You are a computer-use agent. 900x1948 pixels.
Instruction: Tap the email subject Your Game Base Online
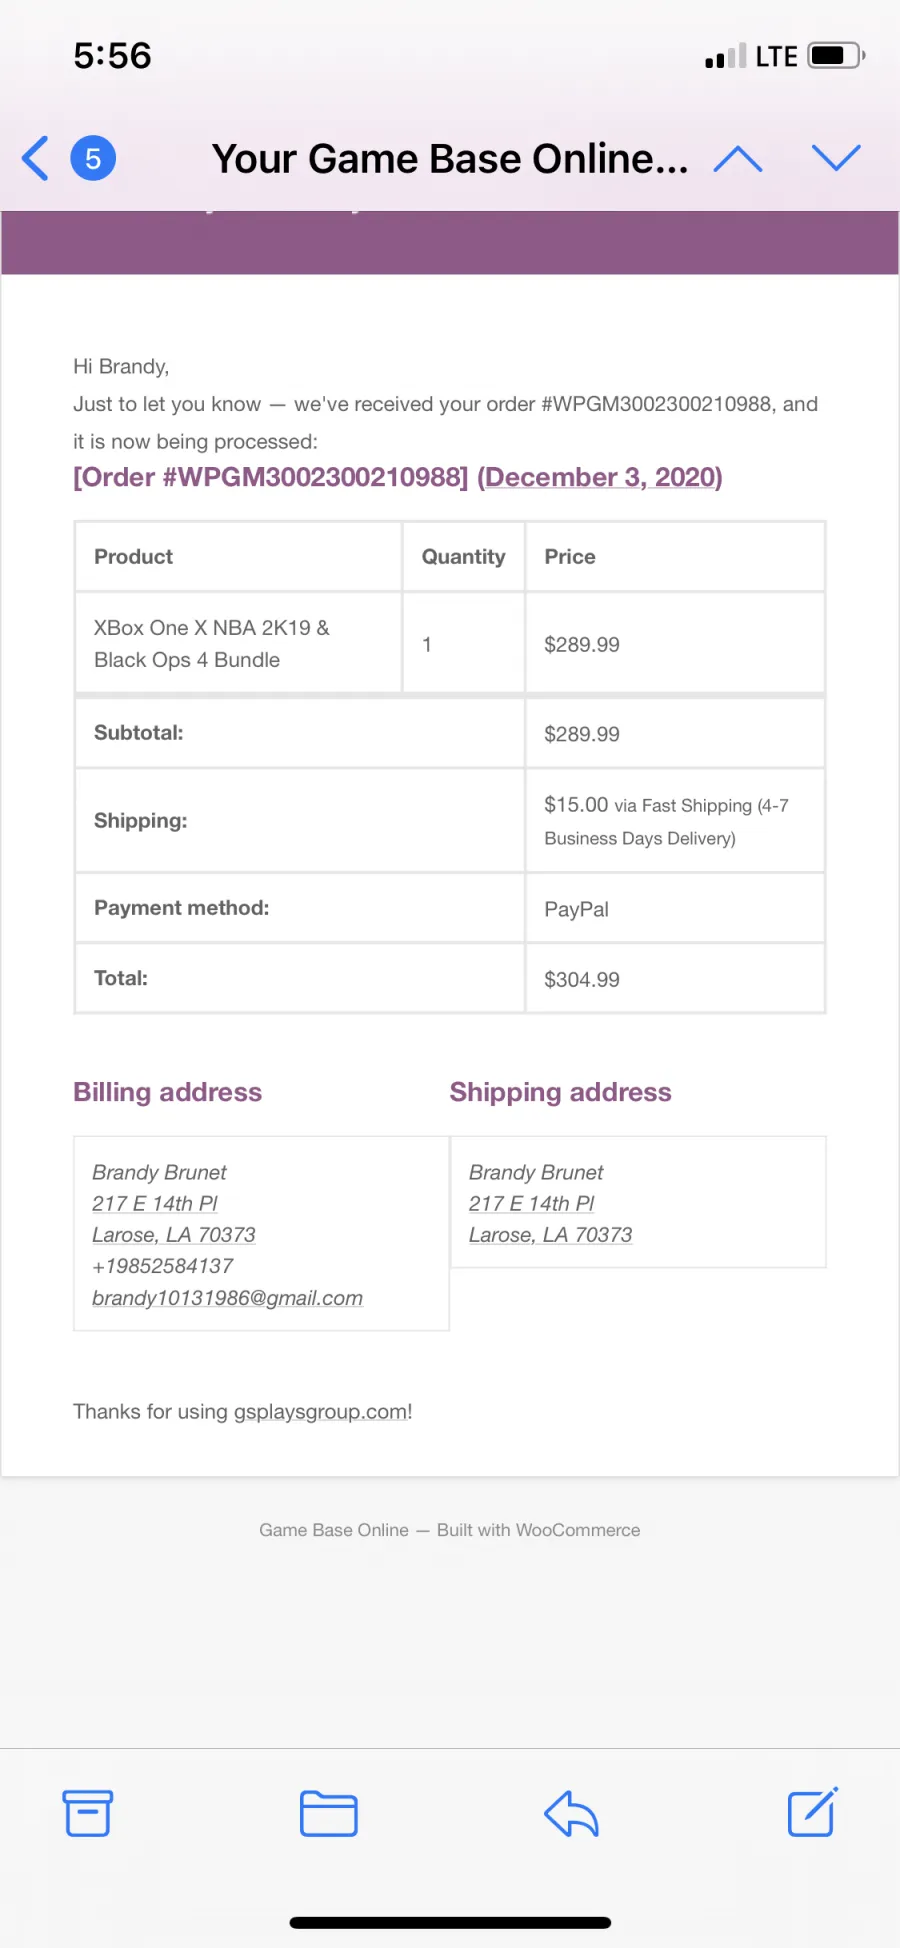tap(450, 159)
